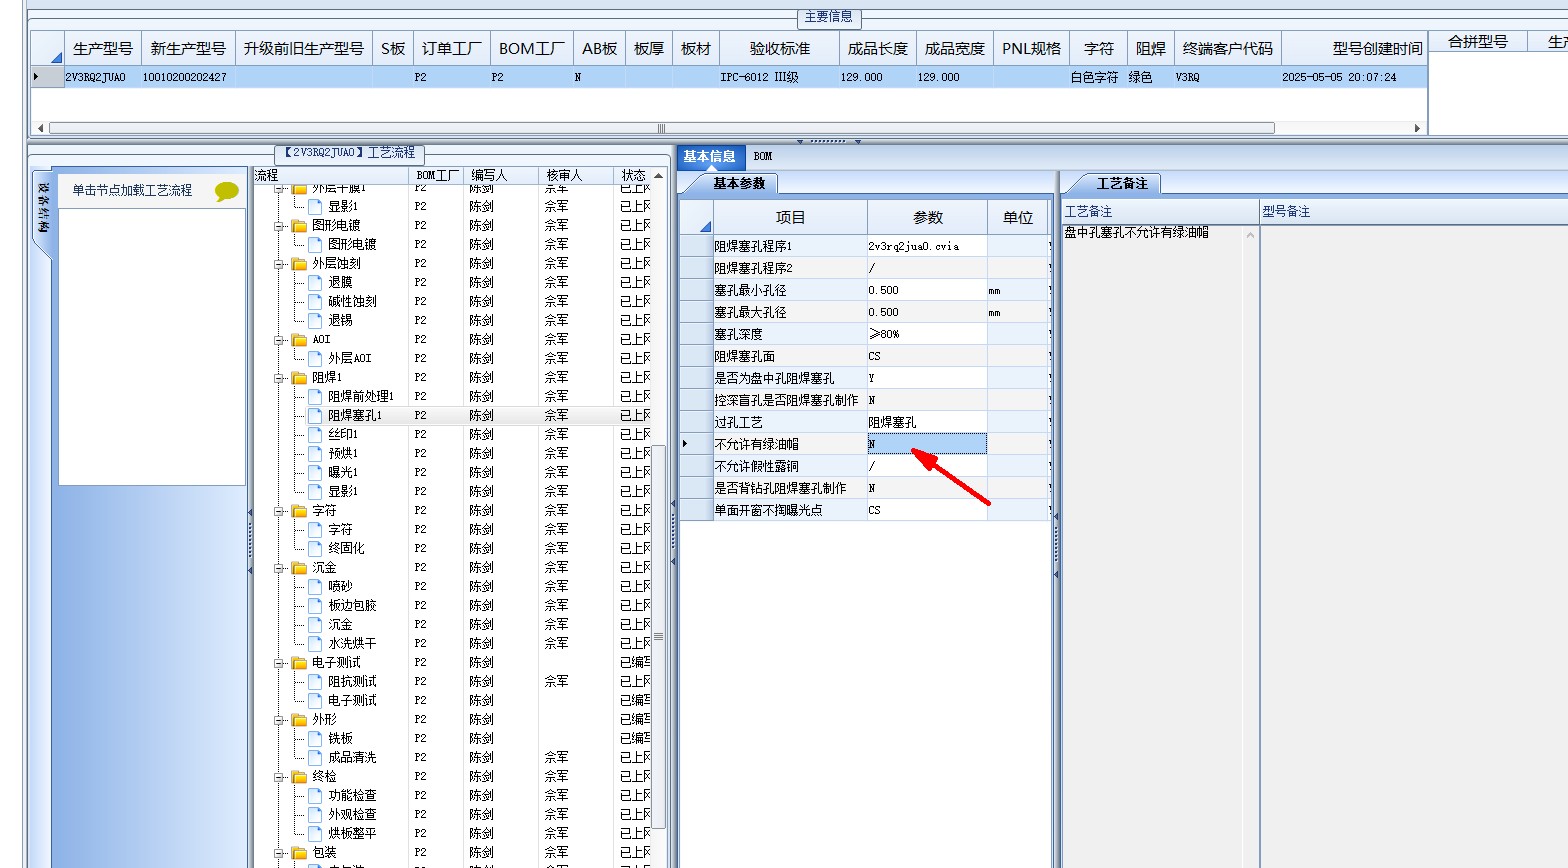This screenshot has height=868, width=1568.
Task: Collapse the 终检 tree node
Action: 280,778
